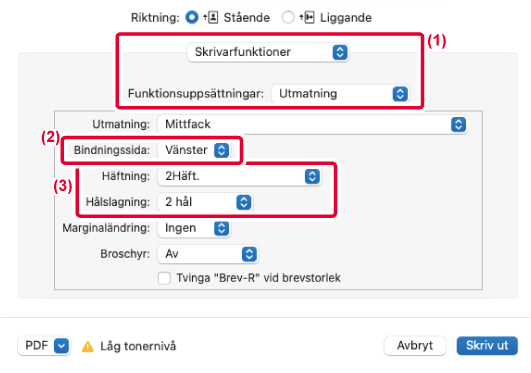Change Bindningssida from Vänster
This screenshot has width=531, height=373.
(194, 150)
